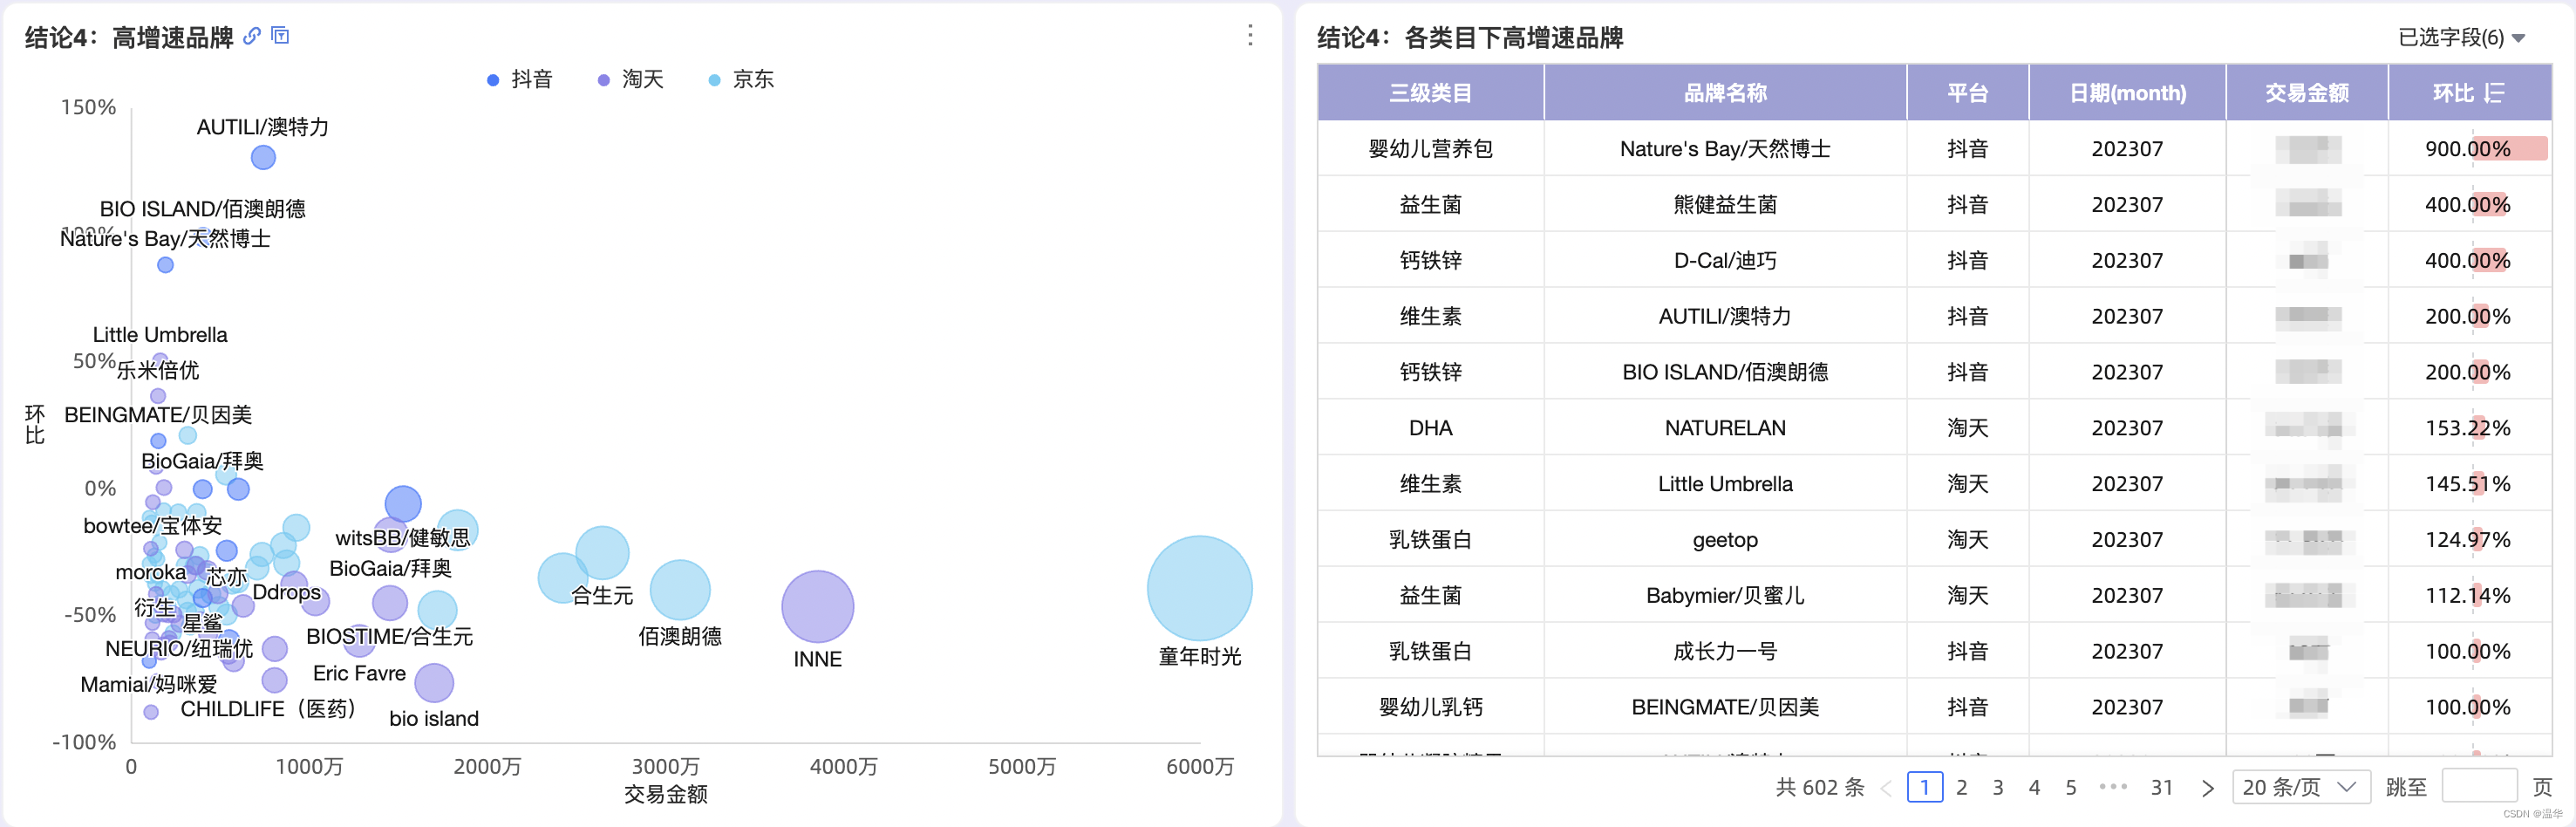Go to page 5
Image resolution: width=2576 pixels, height=827 pixels.
[x=2070, y=787]
